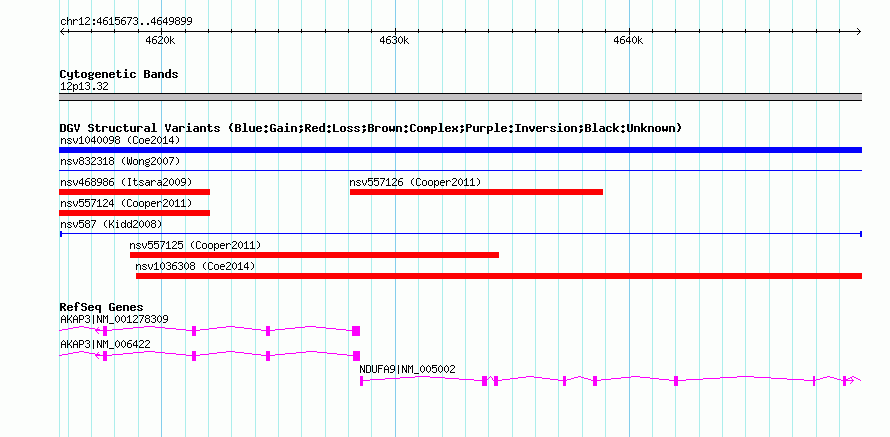Open the nsv557126 (Cooper2011) label
The height and width of the screenshot is (437, 890).
[415, 182]
